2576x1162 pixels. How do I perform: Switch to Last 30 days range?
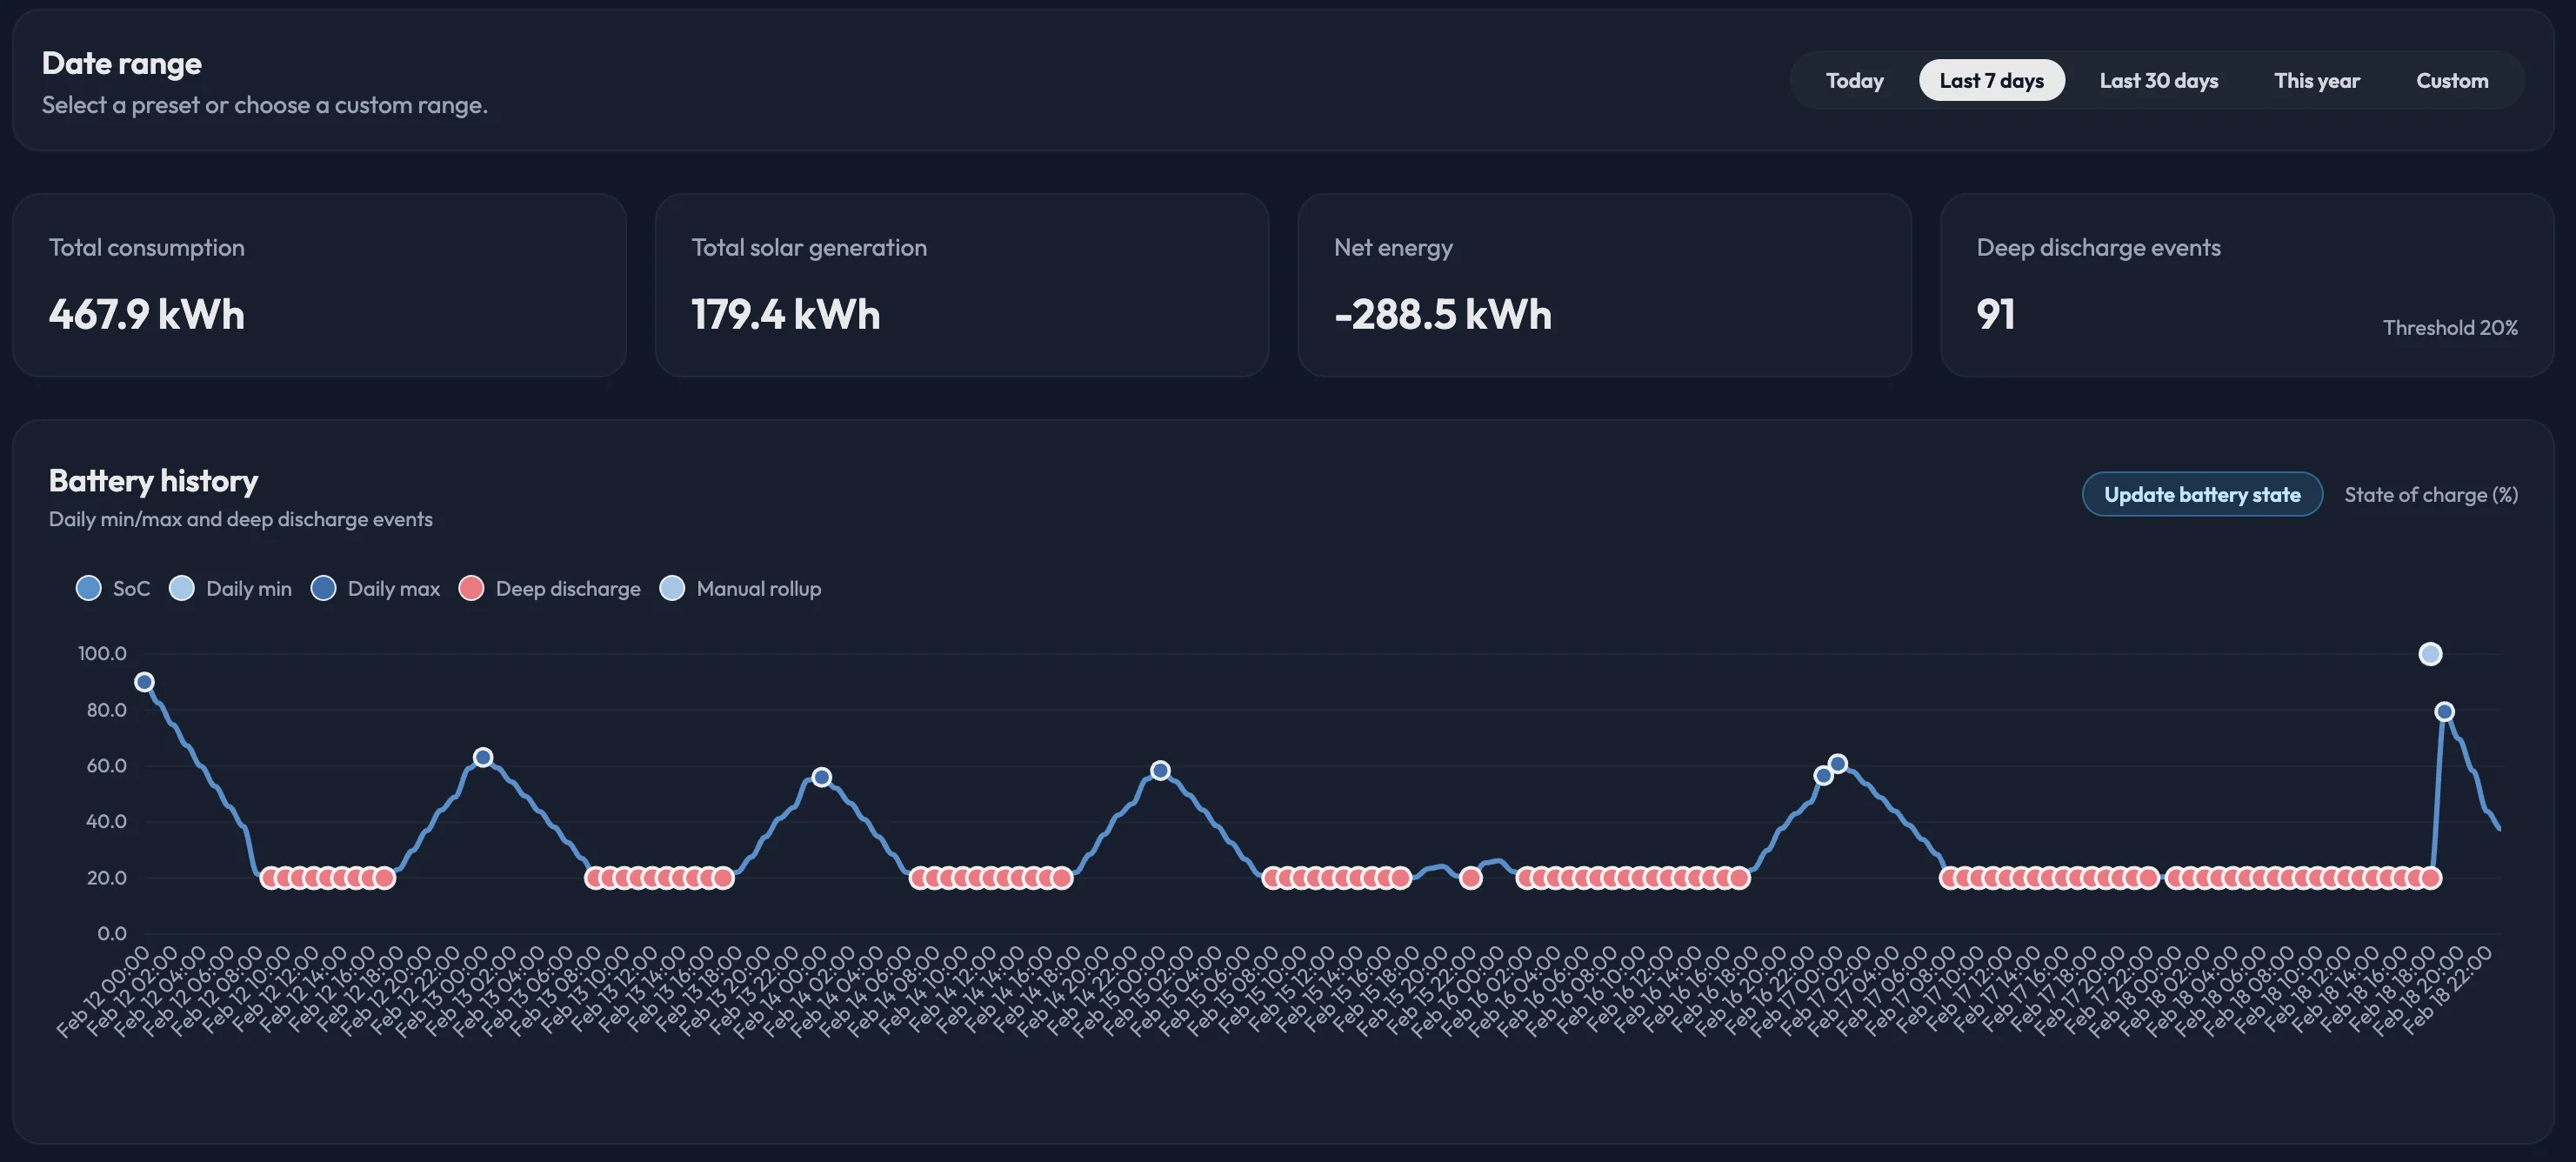point(2158,80)
